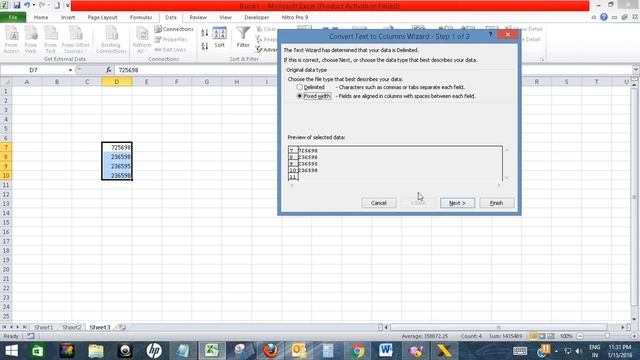Open the Windows Start button
The image size is (640, 360).
(x=11, y=351)
